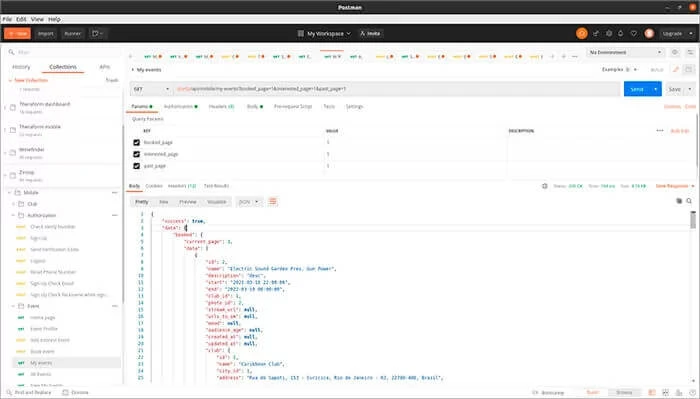700x399 pixels.
Task: Click the wrap lines icon in response
Action: 273,202
